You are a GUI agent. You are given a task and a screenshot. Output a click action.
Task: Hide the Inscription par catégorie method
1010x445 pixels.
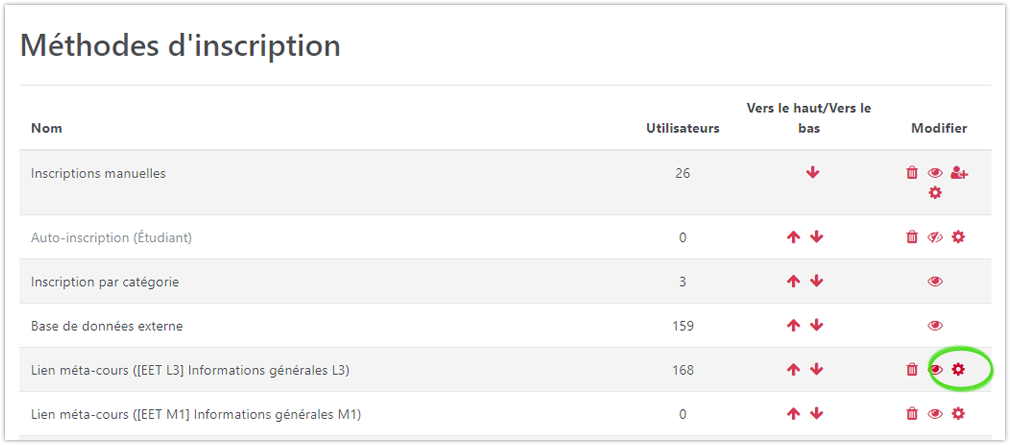tap(935, 282)
